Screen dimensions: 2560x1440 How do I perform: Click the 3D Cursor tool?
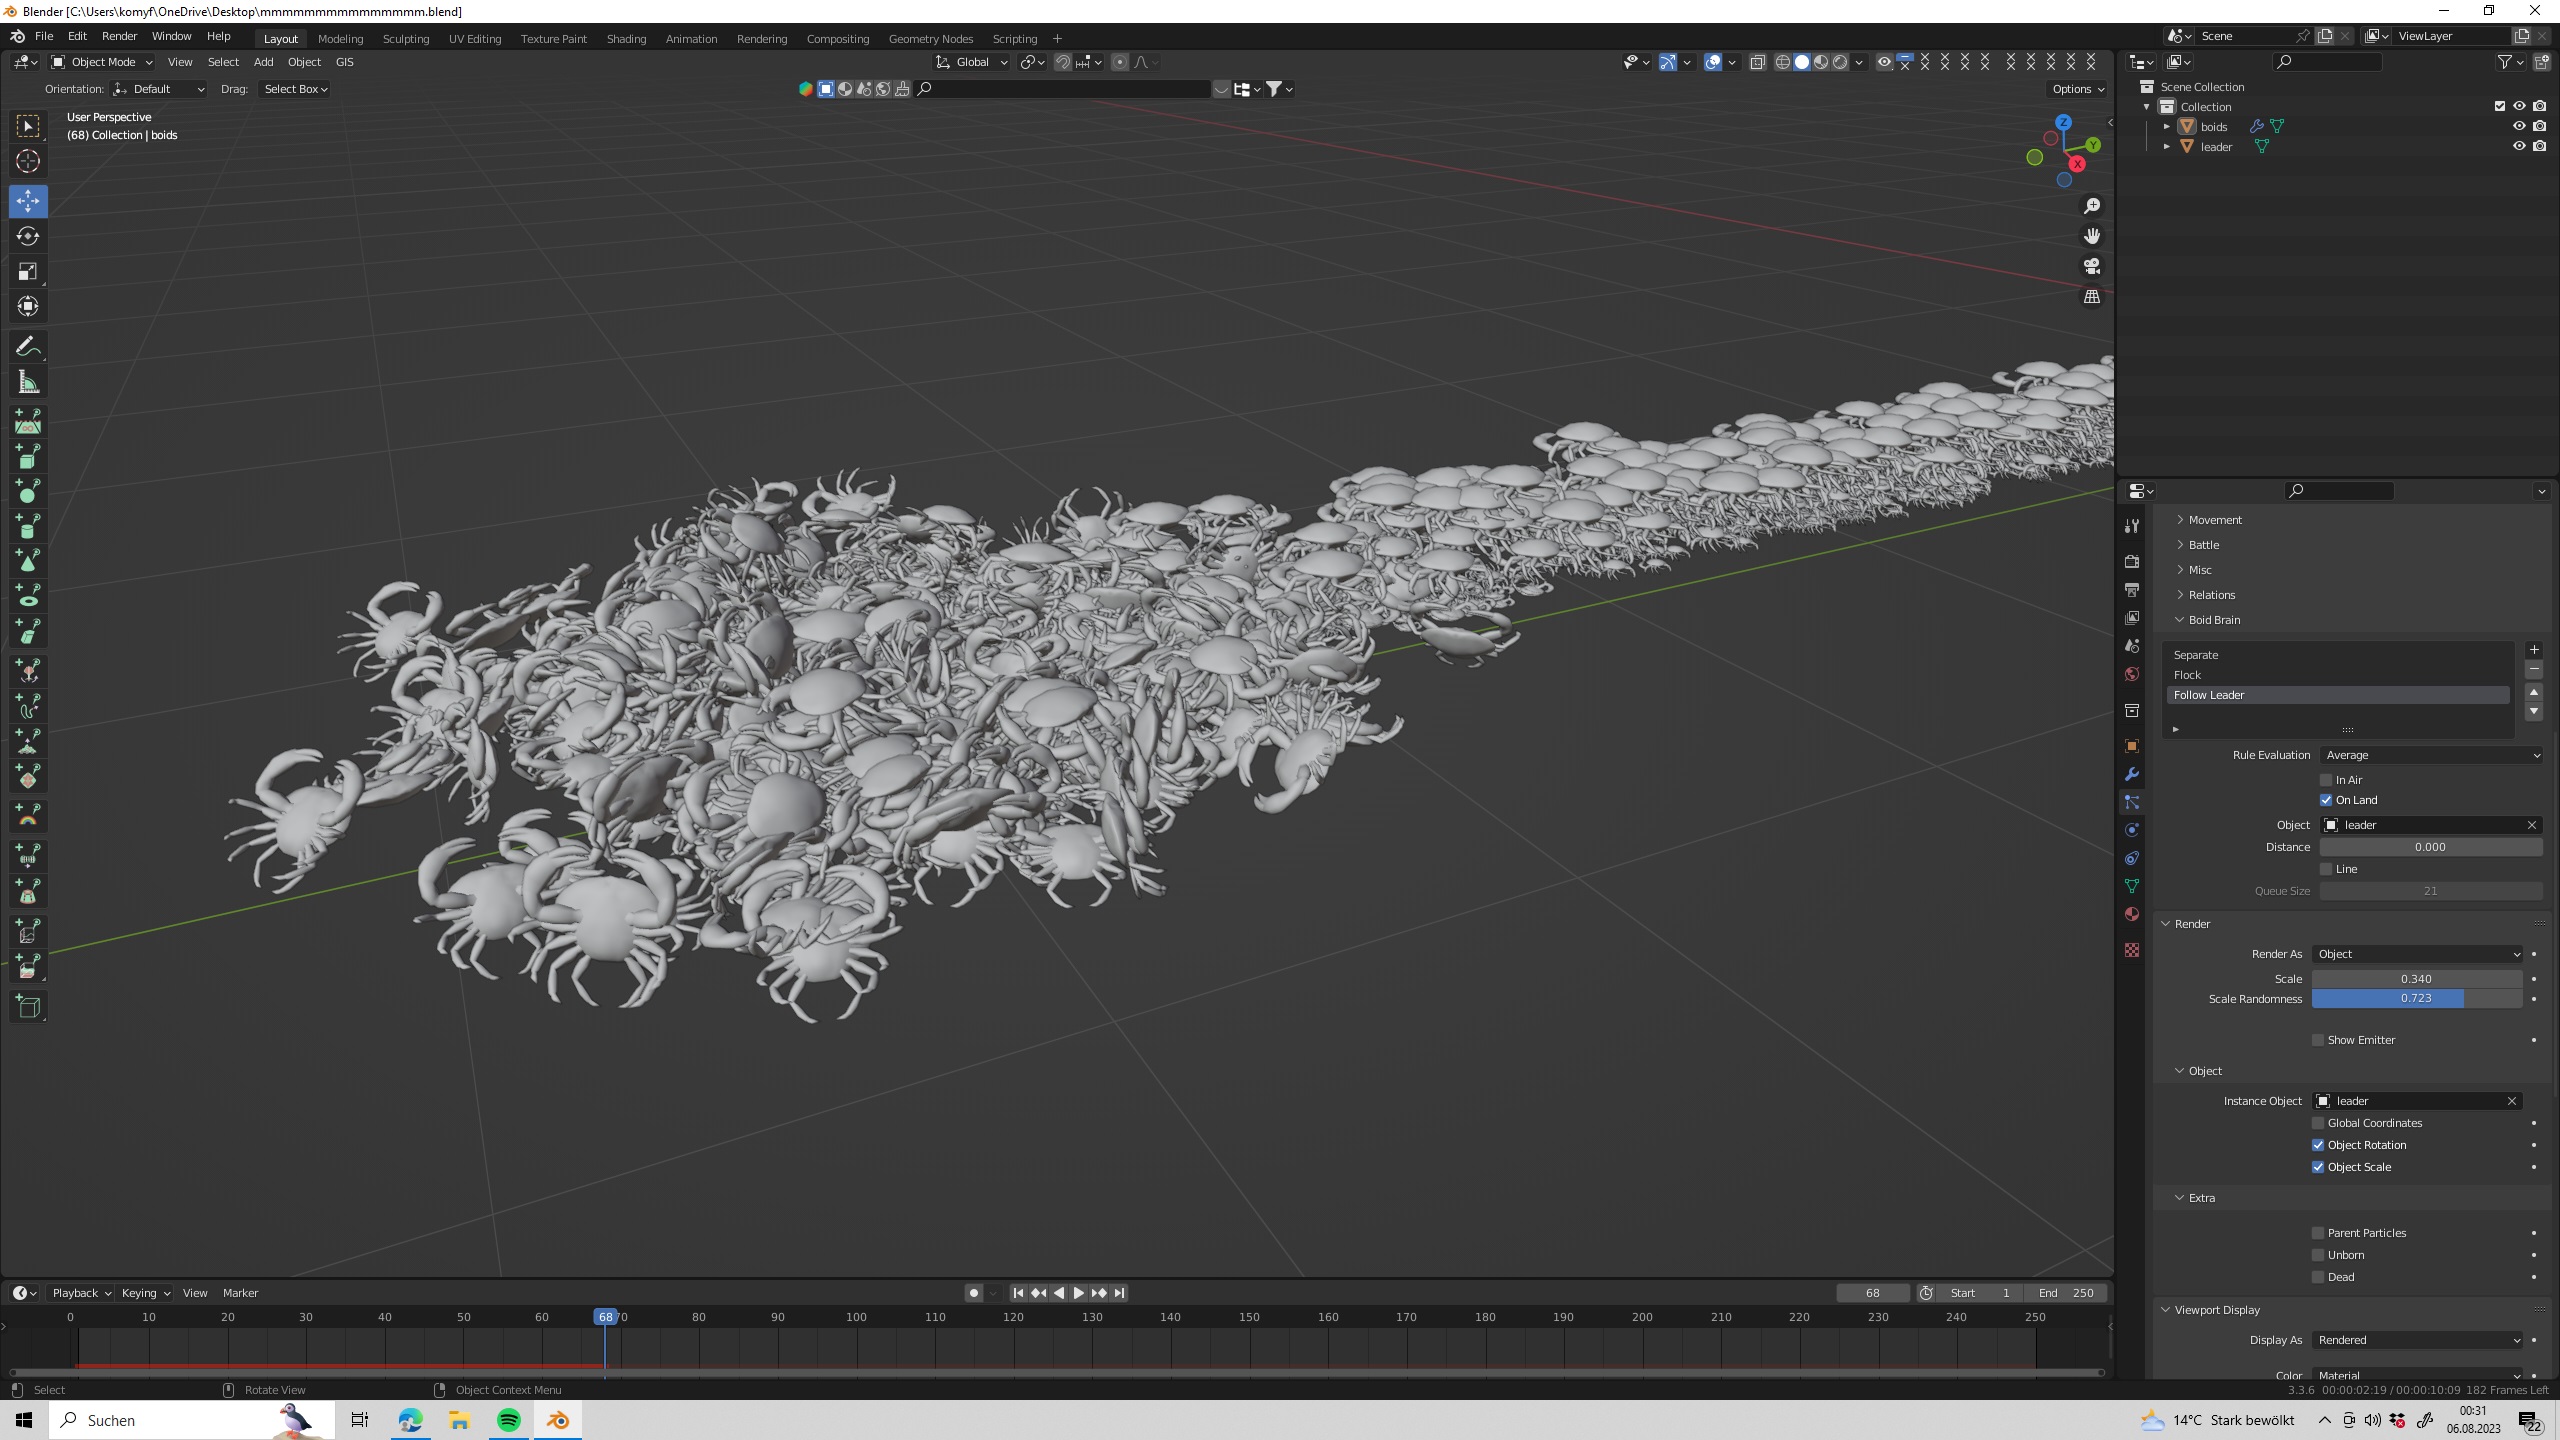pyautogui.click(x=28, y=161)
